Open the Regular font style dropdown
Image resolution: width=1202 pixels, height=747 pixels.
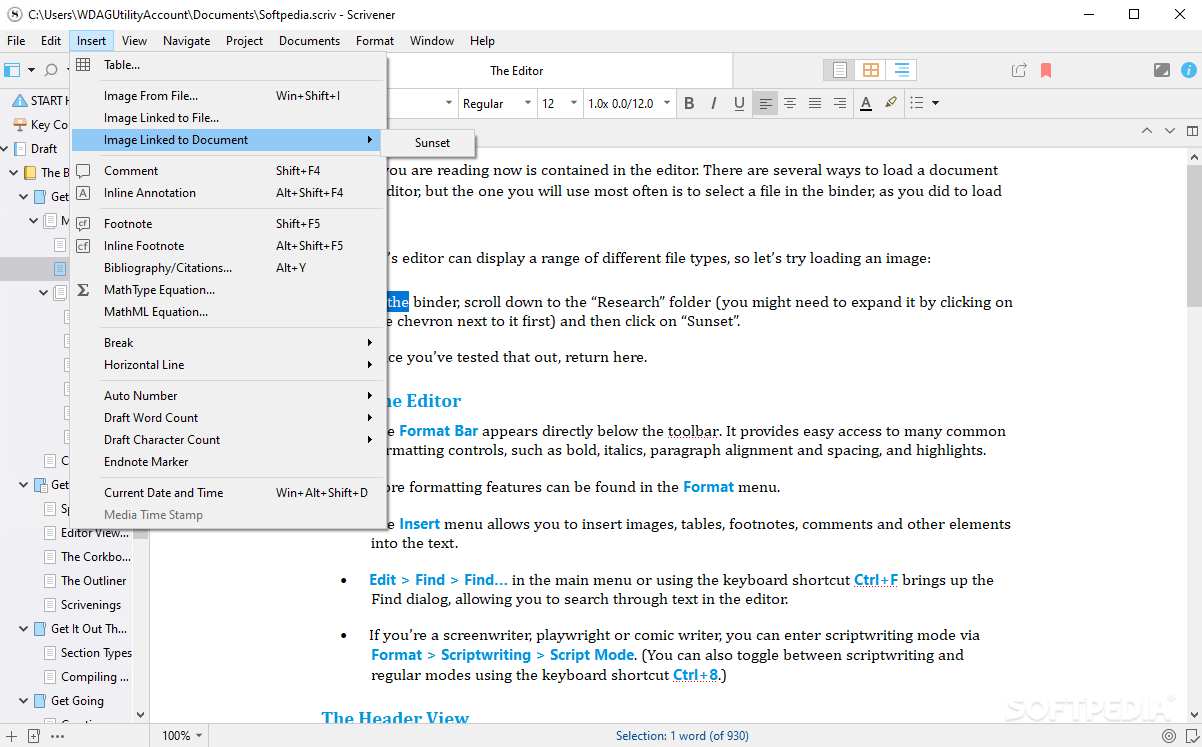coord(496,103)
